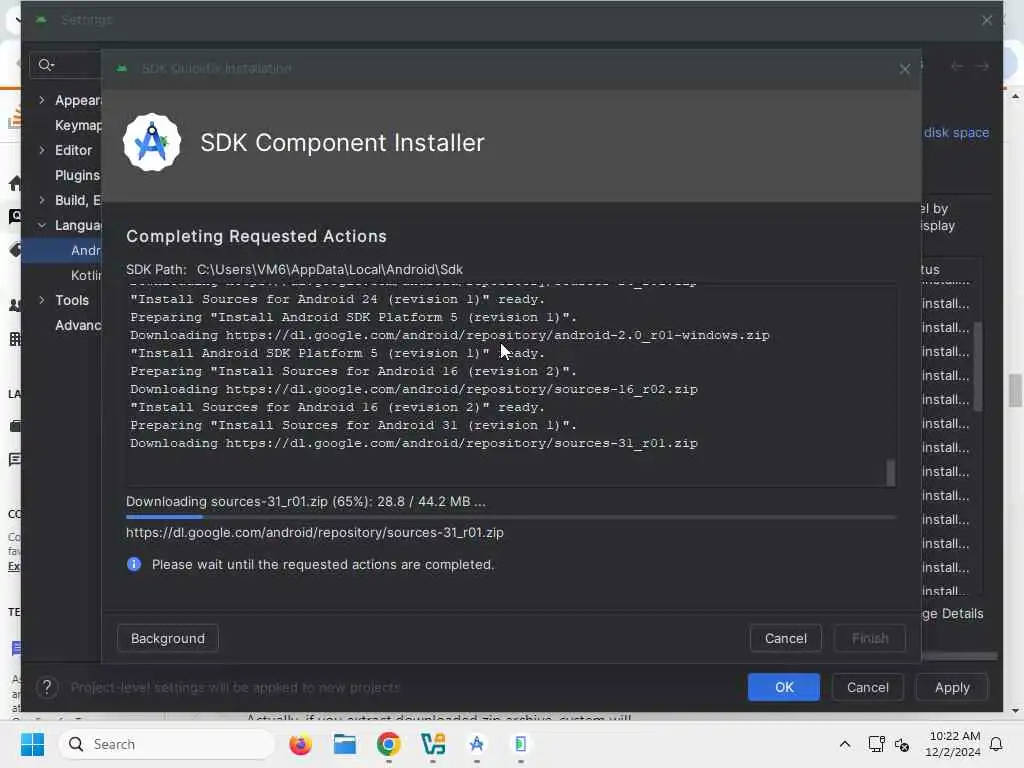Click the SDK list vertical scrollbar
The width and height of the screenshot is (1024, 768).
pos(978,366)
